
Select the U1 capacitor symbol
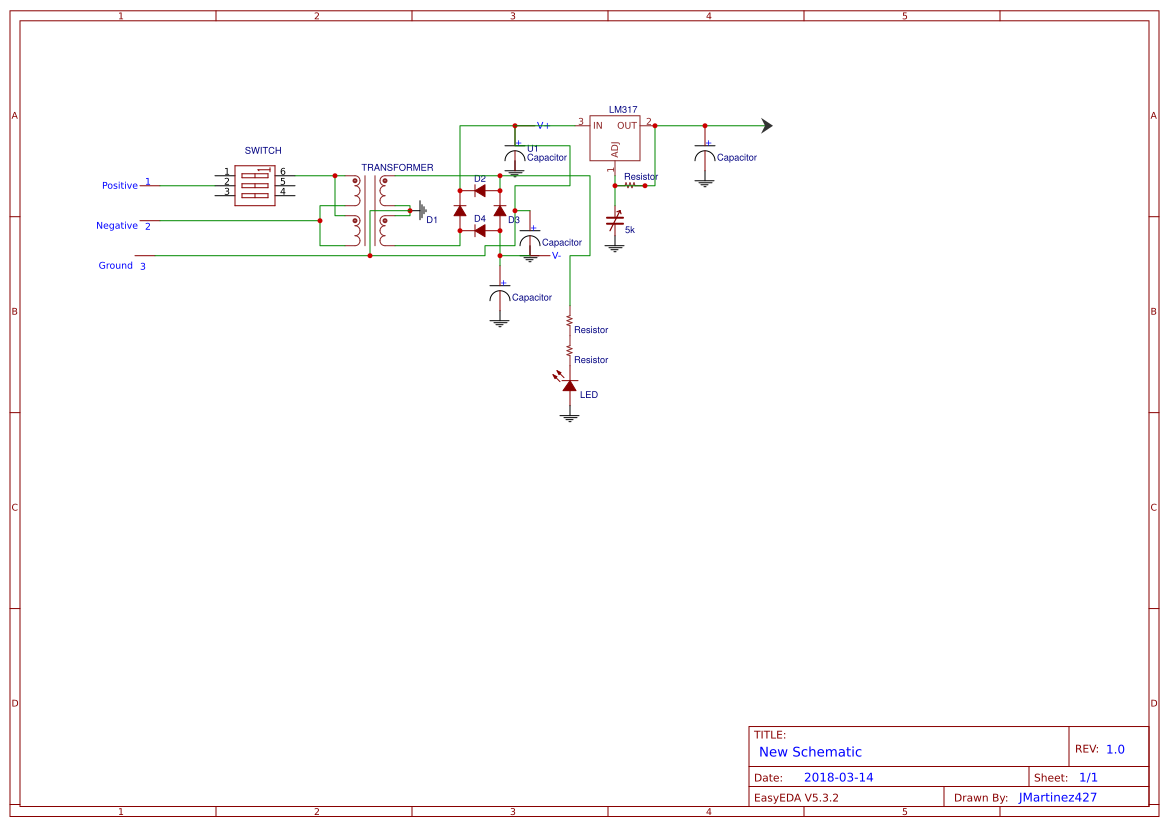(x=514, y=157)
